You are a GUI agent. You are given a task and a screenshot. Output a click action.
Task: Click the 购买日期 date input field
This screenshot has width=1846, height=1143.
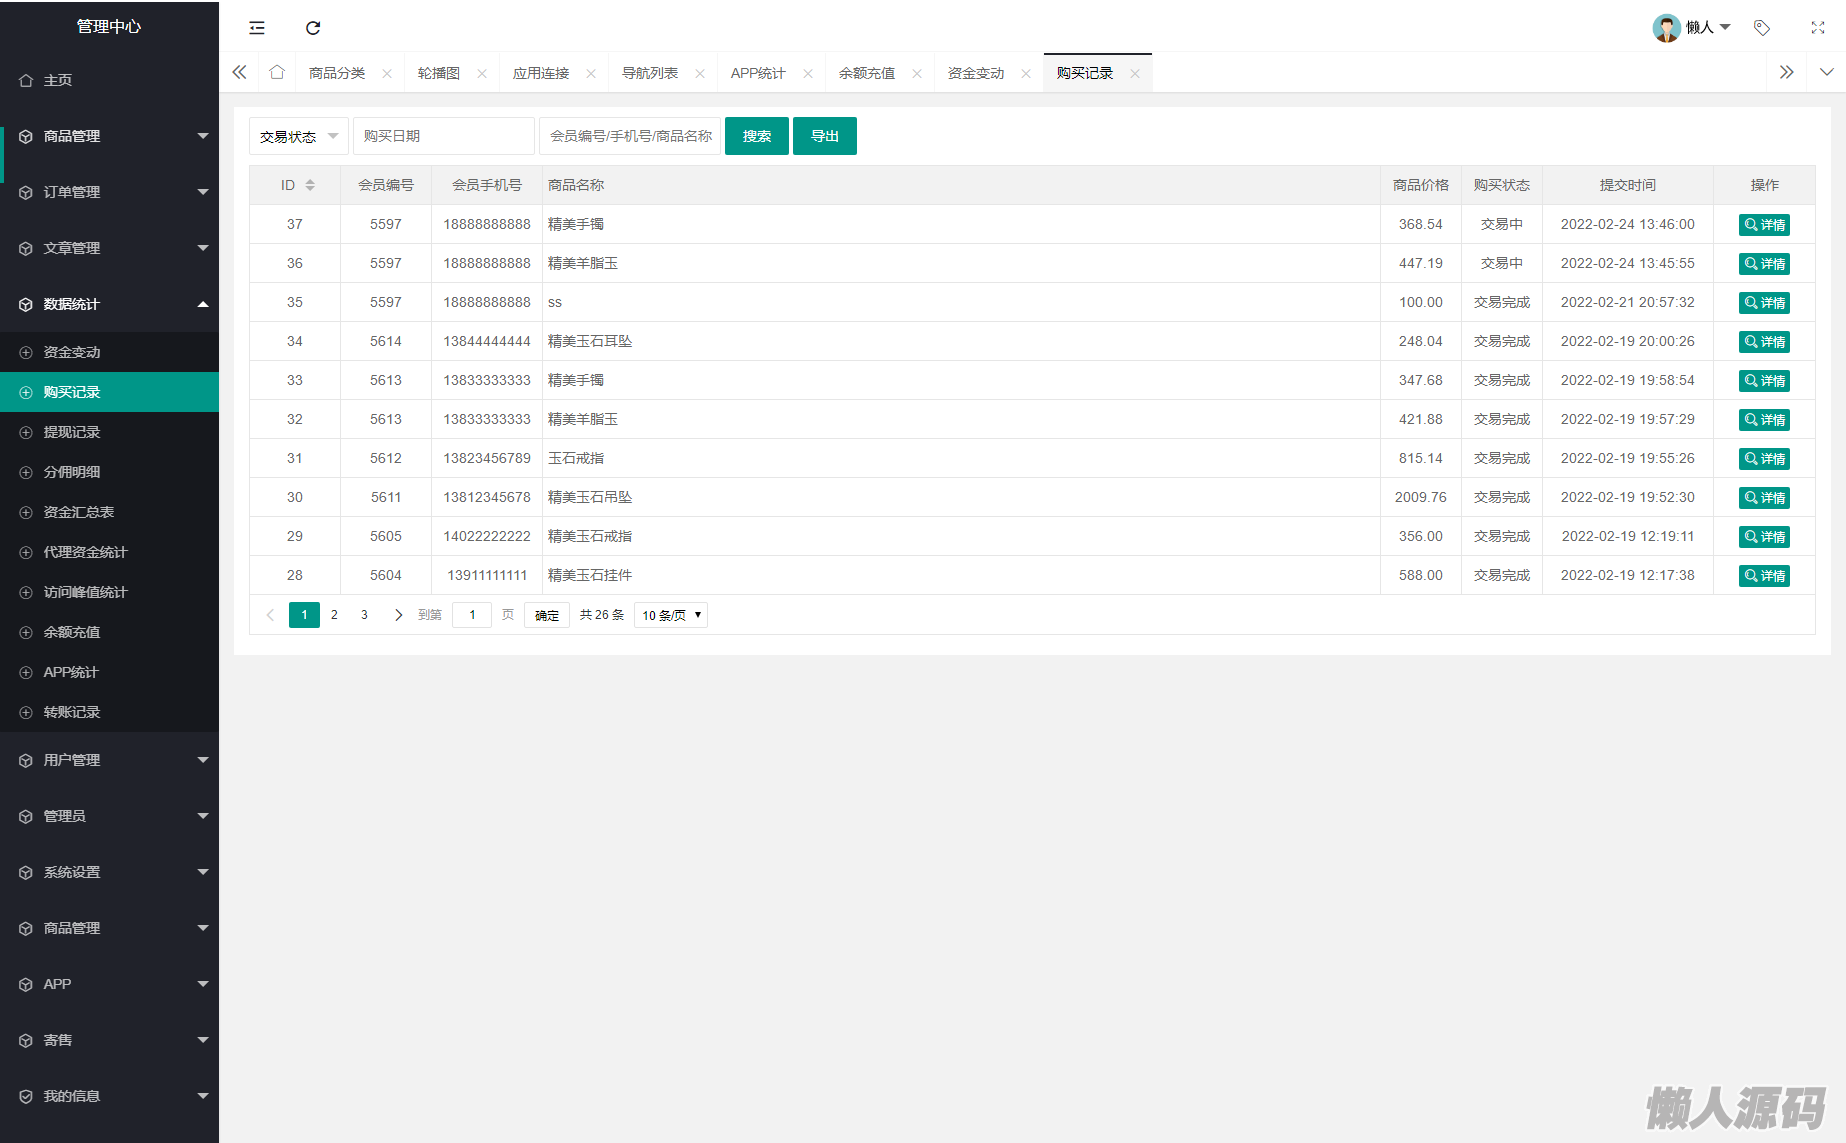pos(443,136)
